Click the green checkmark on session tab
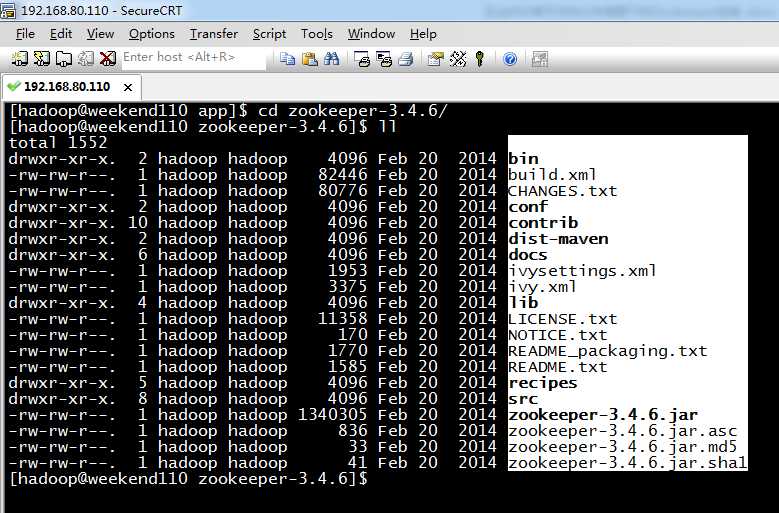The image size is (779, 513). [14, 86]
